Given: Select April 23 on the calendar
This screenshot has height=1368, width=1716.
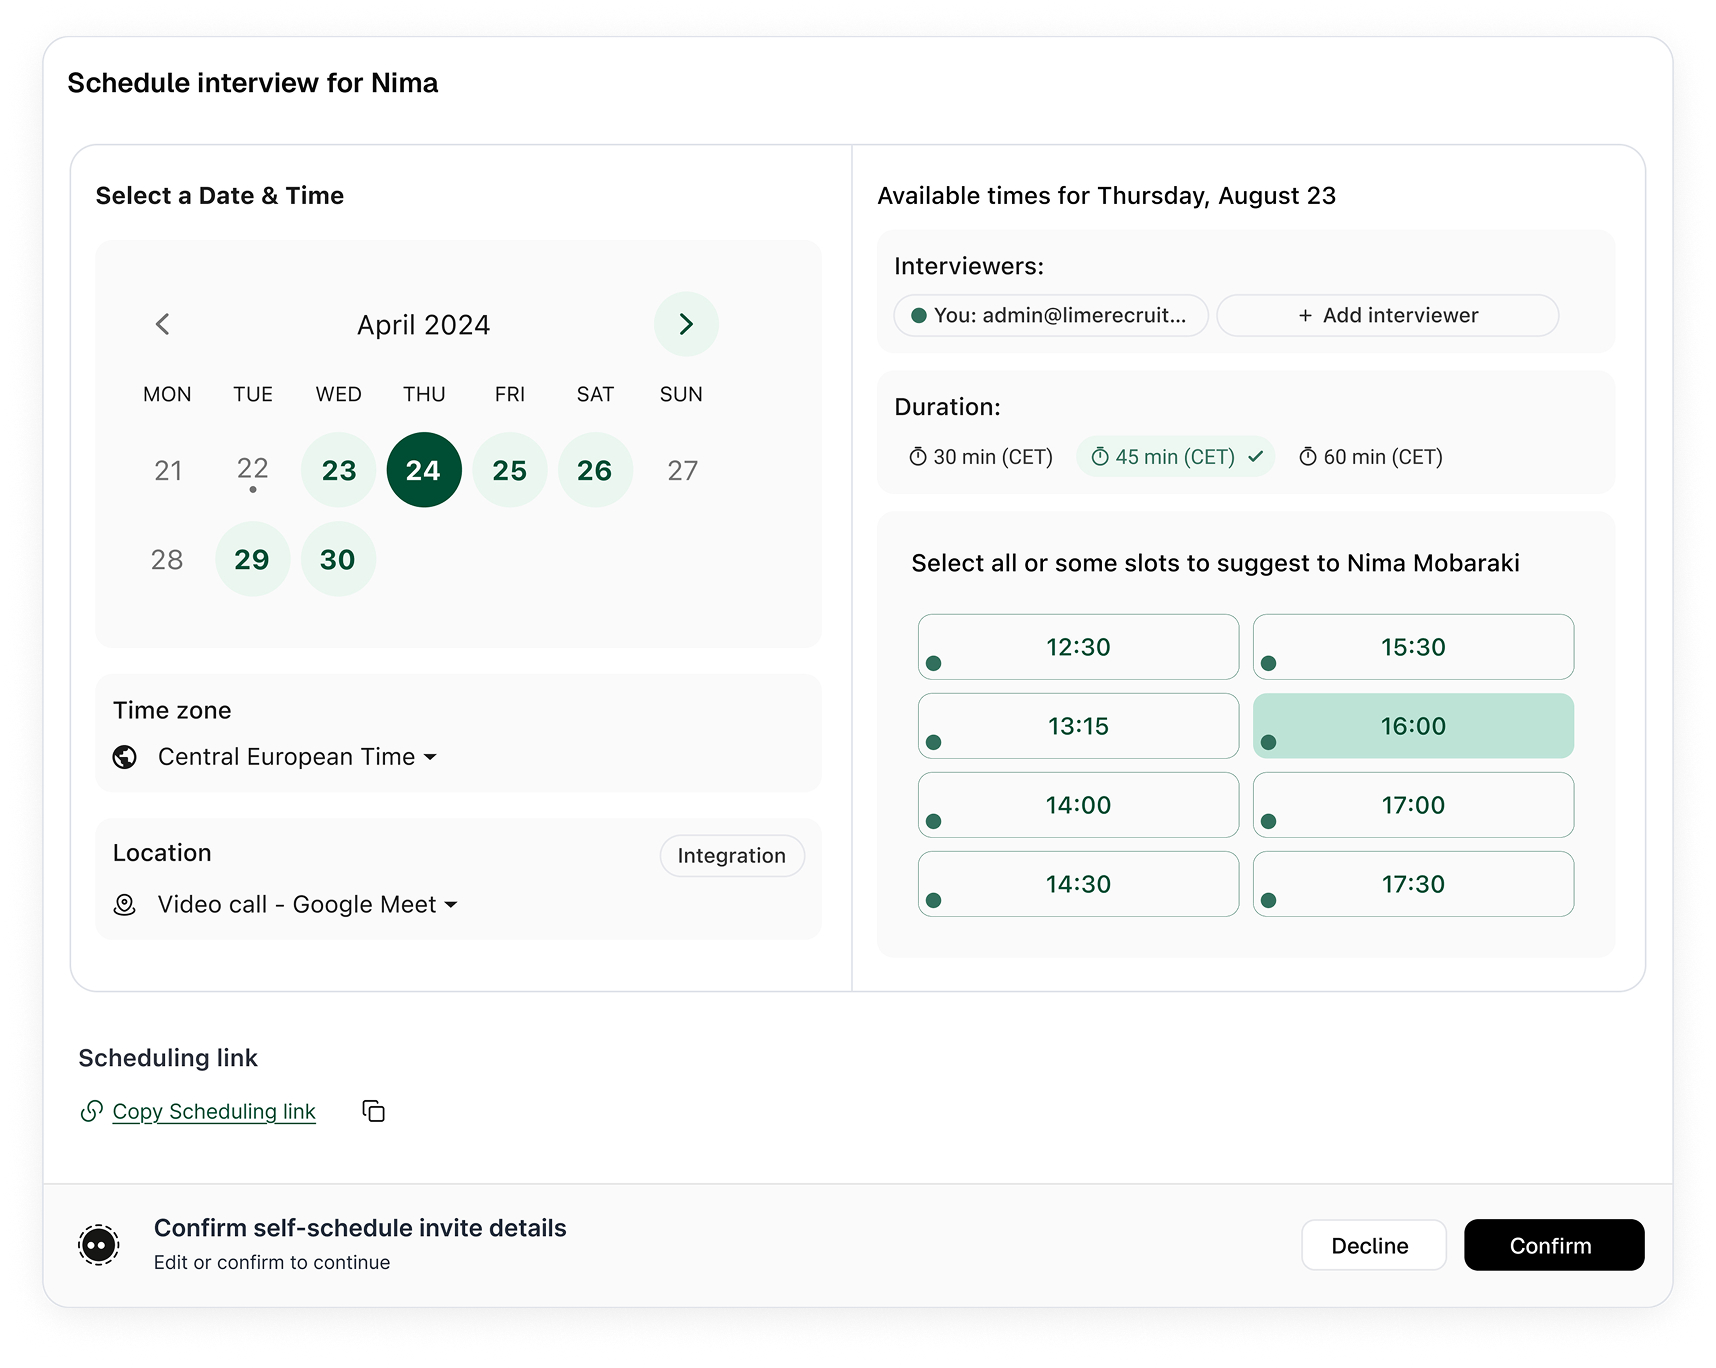Looking at the screenshot, I should tap(339, 470).
